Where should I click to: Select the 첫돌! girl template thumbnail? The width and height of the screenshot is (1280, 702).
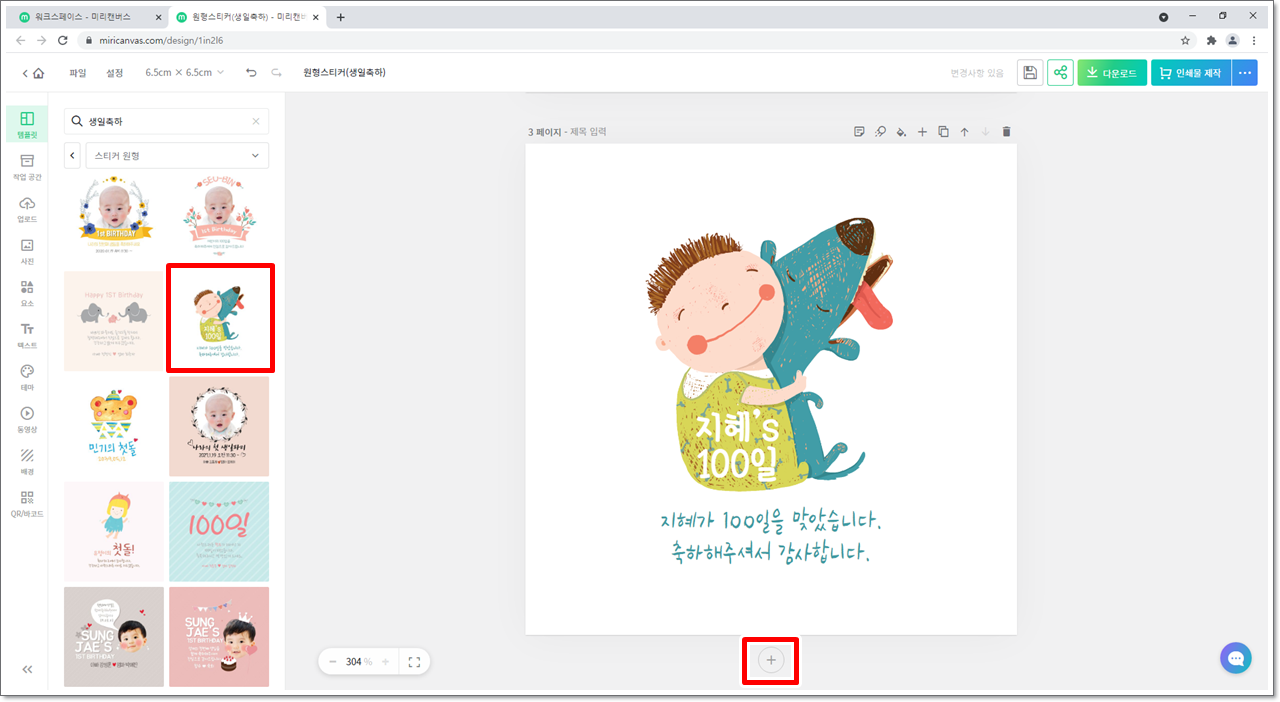point(114,531)
